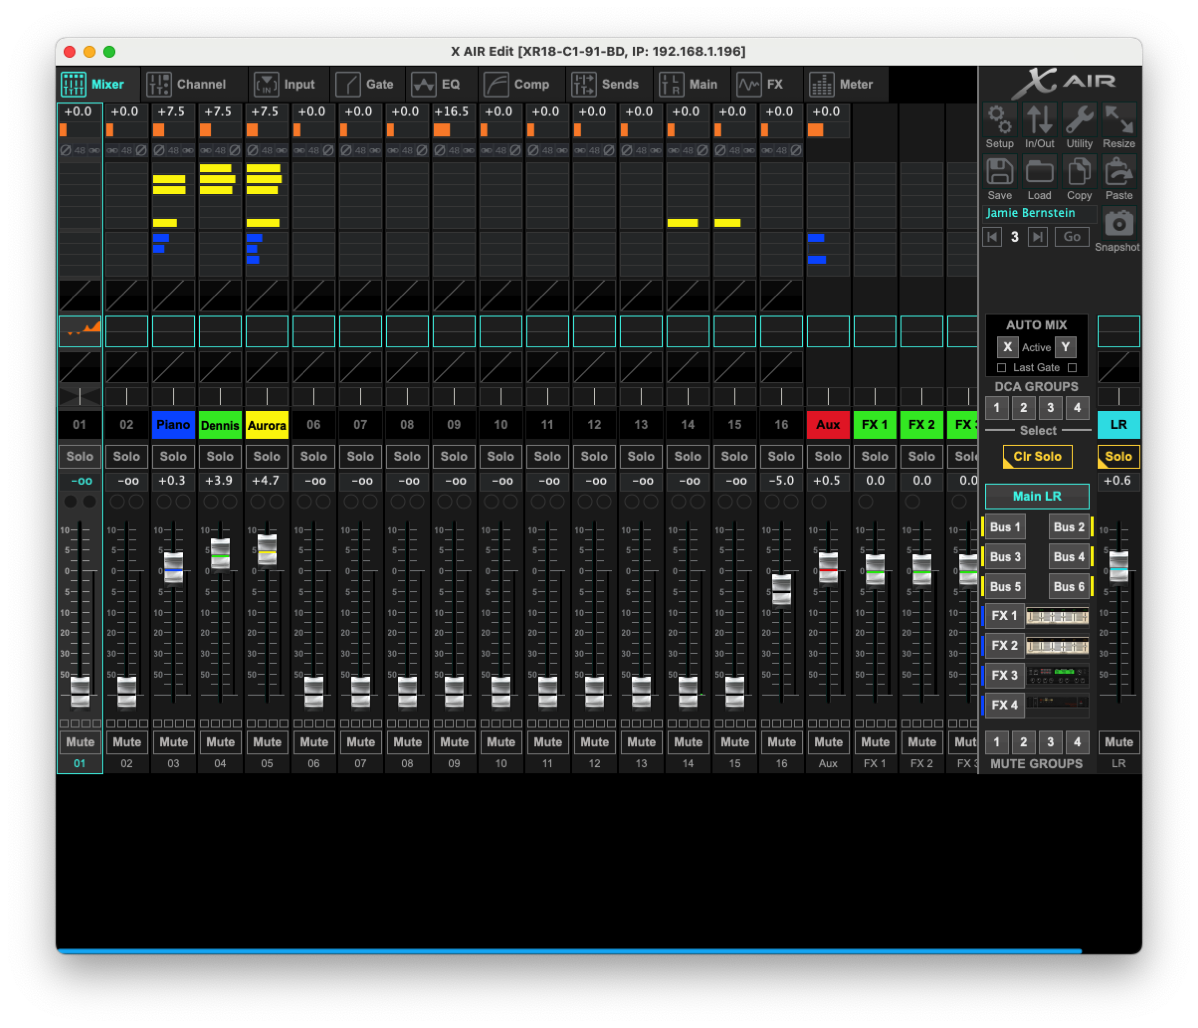This screenshot has height=1028, width=1198.
Task: Mute channel 16
Action: pyautogui.click(x=781, y=741)
